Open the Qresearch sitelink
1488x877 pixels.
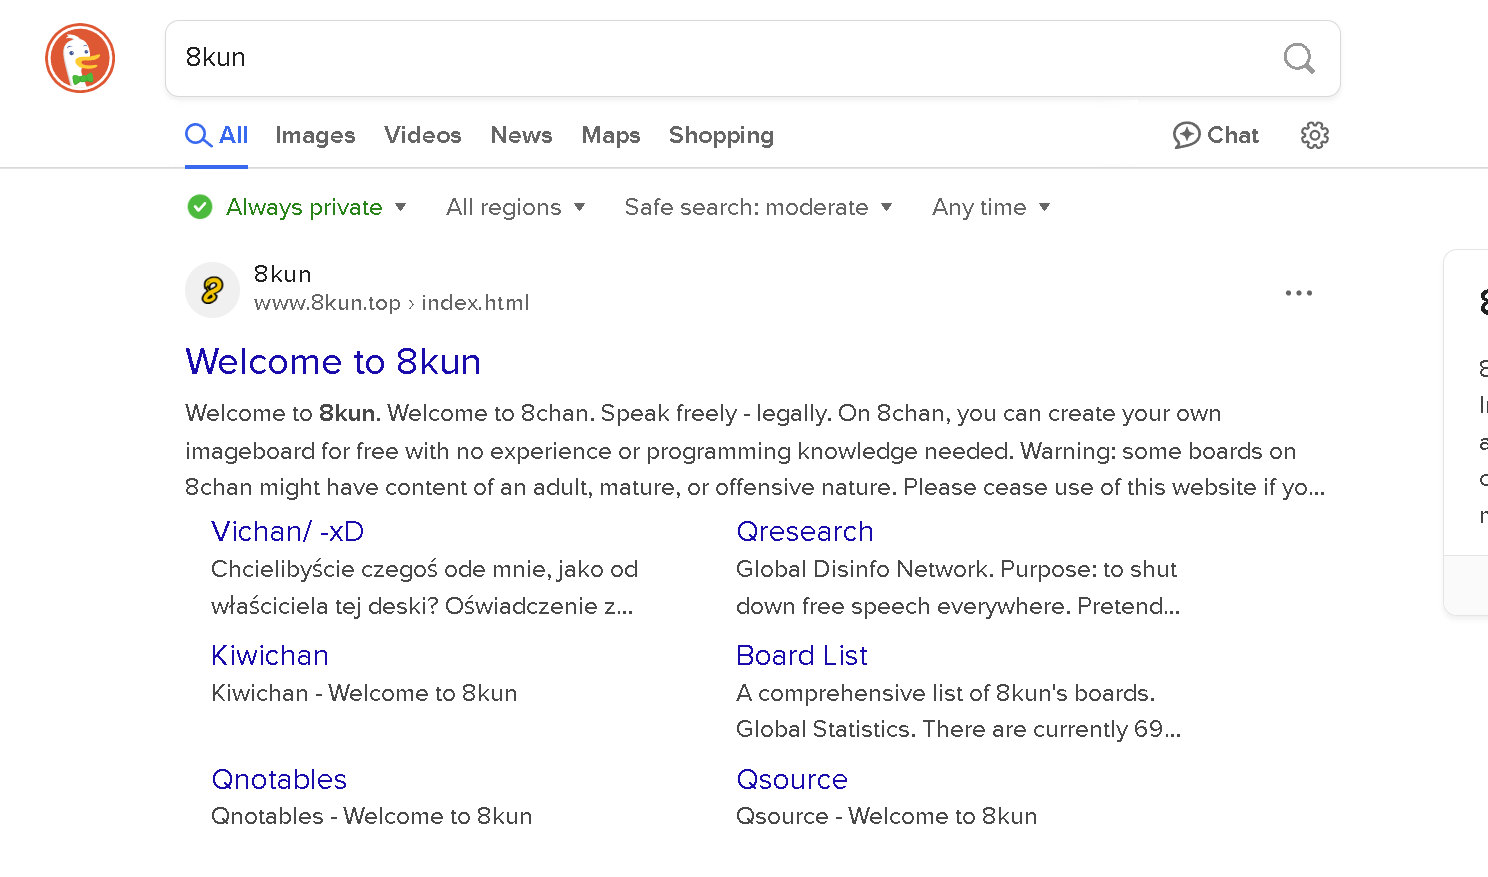805,532
